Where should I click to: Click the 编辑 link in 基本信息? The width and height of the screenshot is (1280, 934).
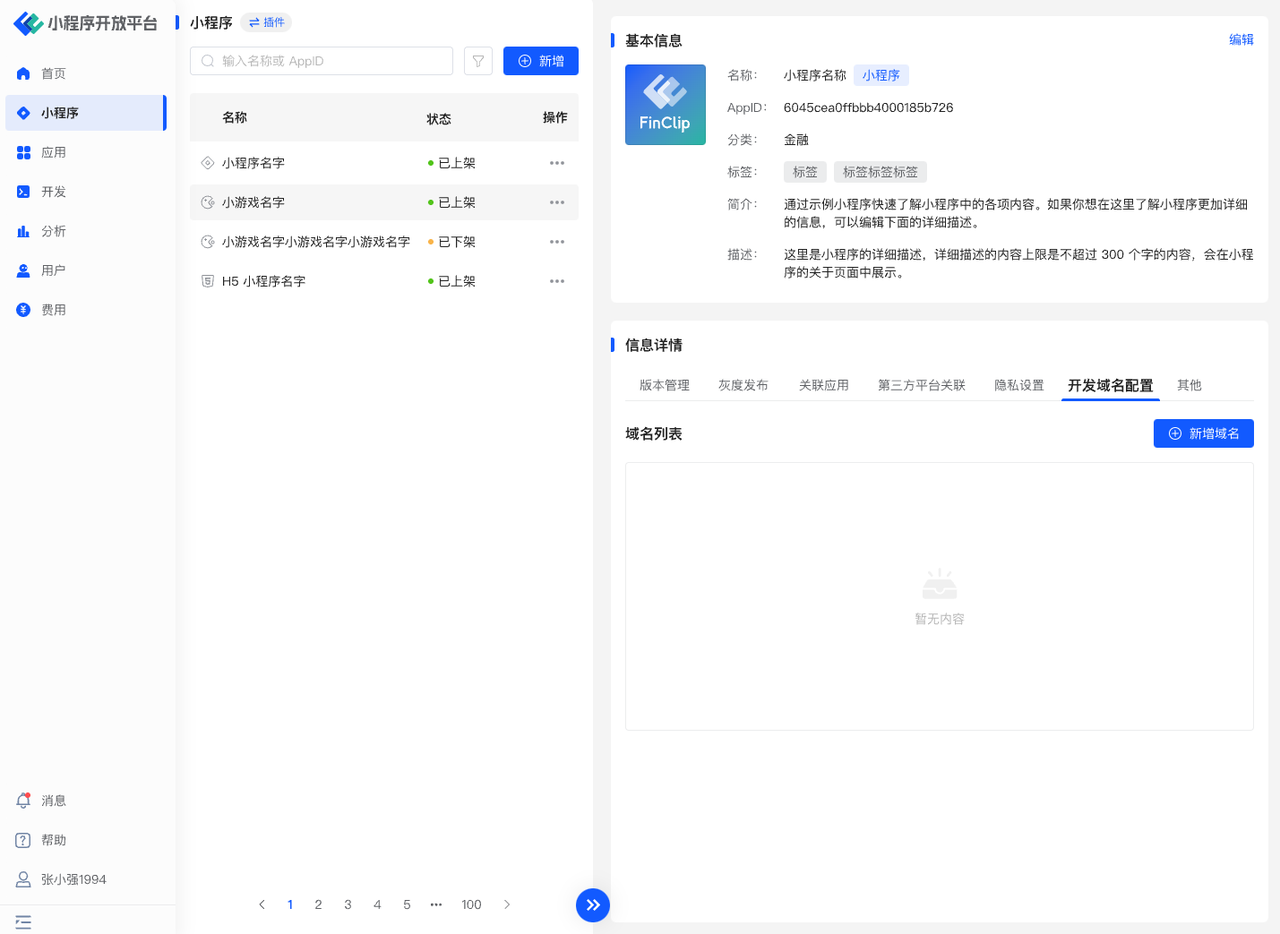tap(1241, 40)
